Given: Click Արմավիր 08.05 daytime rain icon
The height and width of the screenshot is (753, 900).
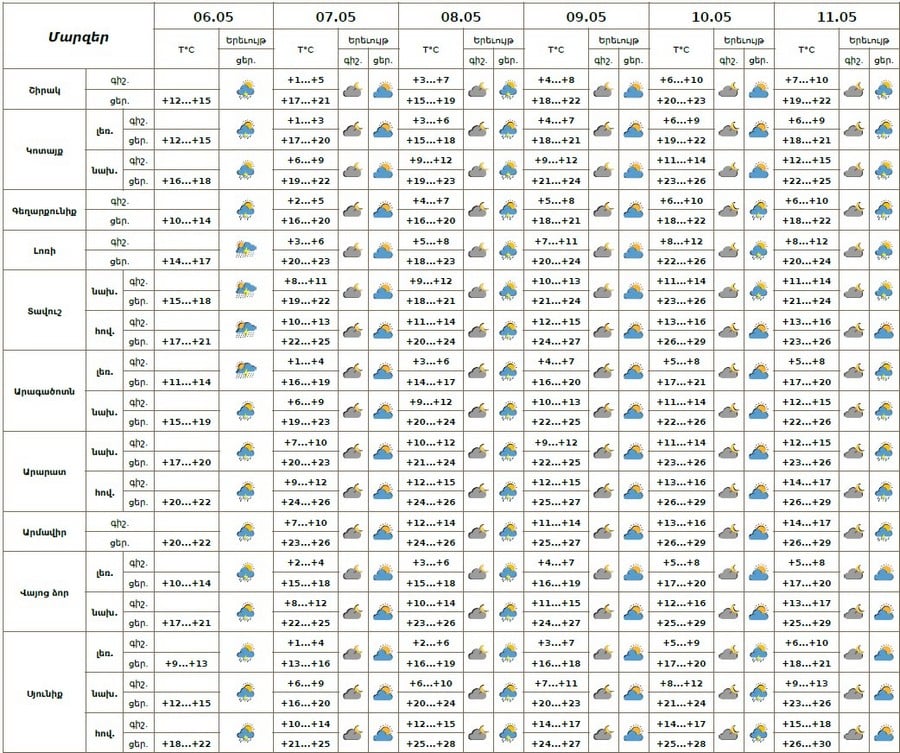Looking at the screenshot, I should [508, 531].
